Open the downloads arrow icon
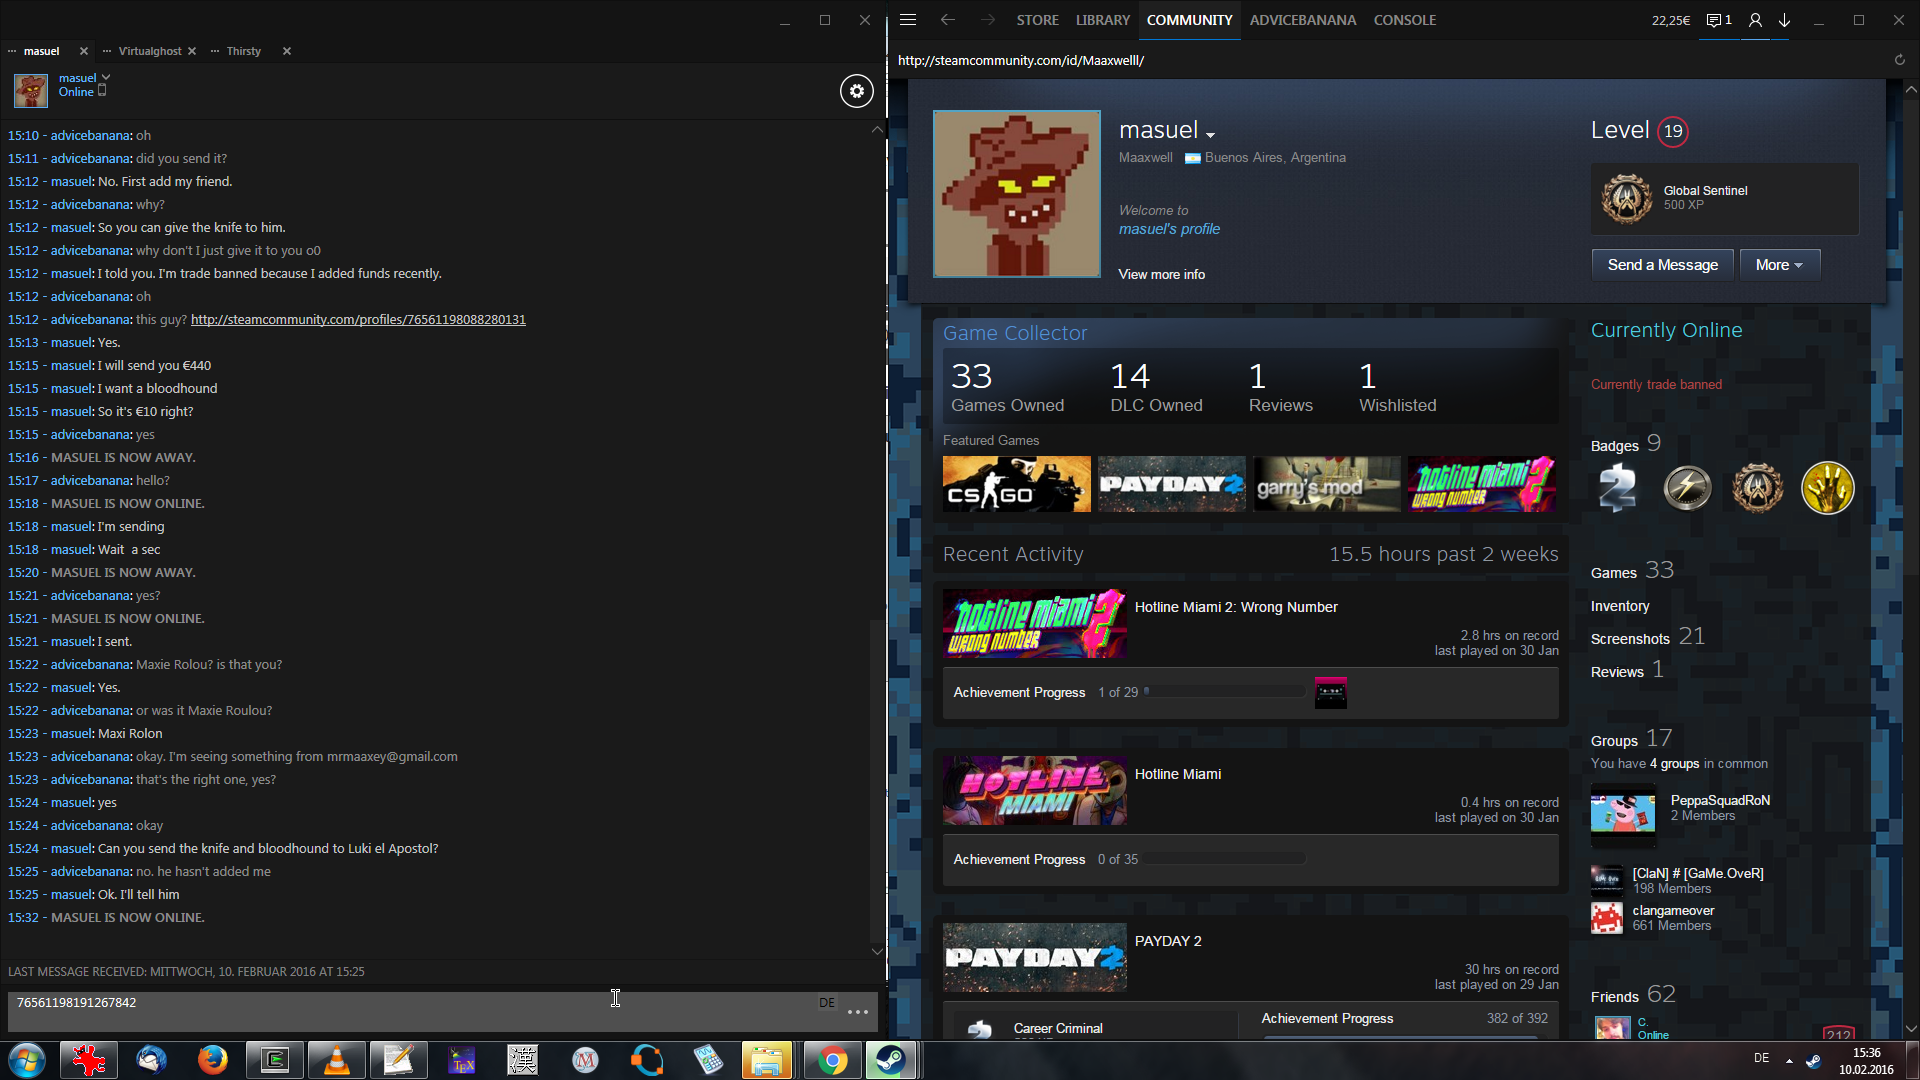 1784,20
